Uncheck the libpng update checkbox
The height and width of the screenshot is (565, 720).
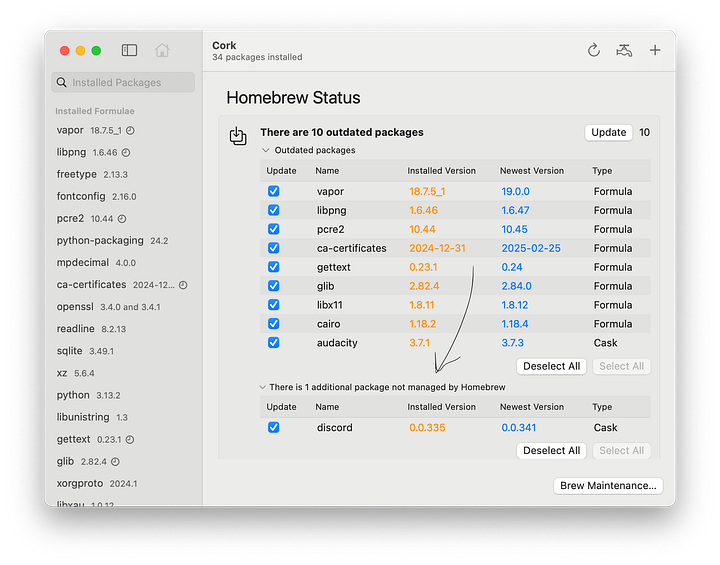point(274,210)
